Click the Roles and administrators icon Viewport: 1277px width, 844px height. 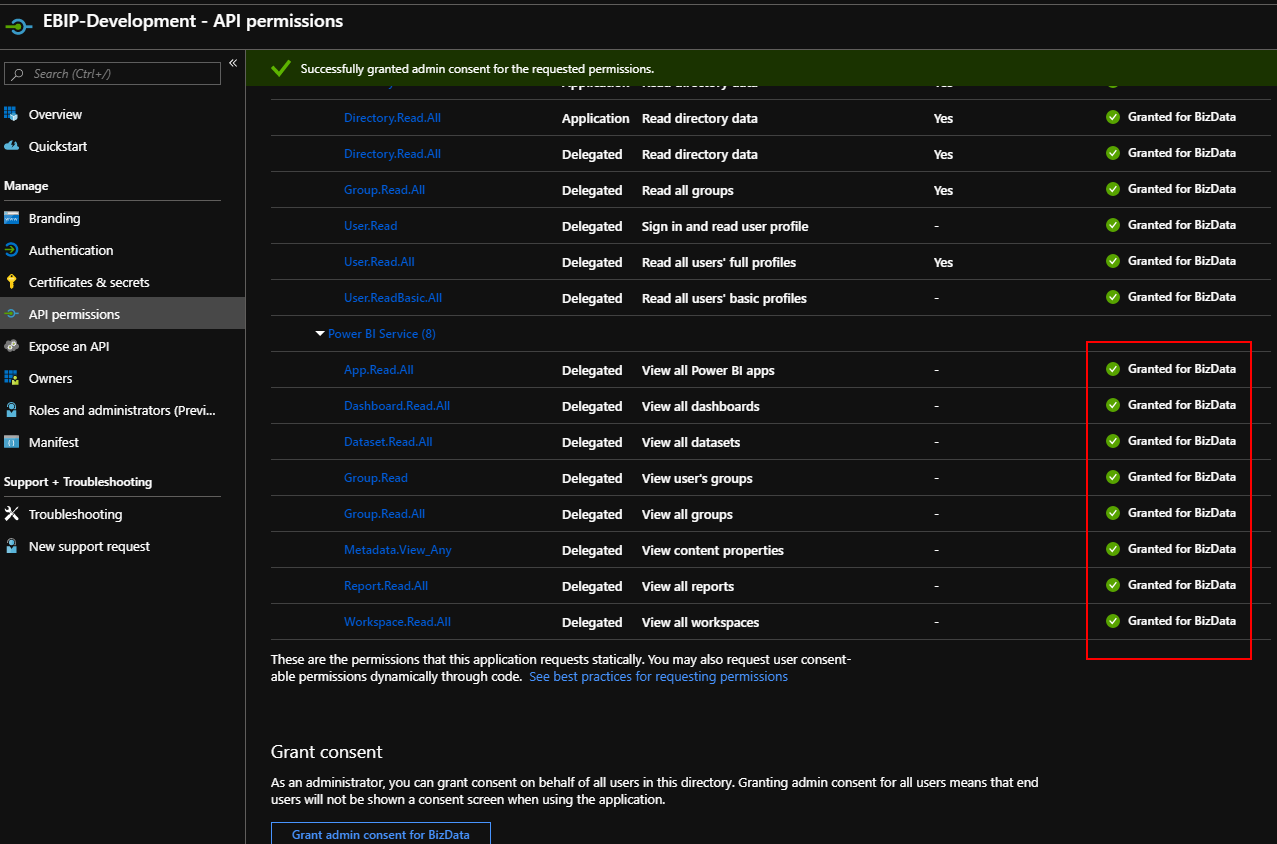click(x=11, y=410)
